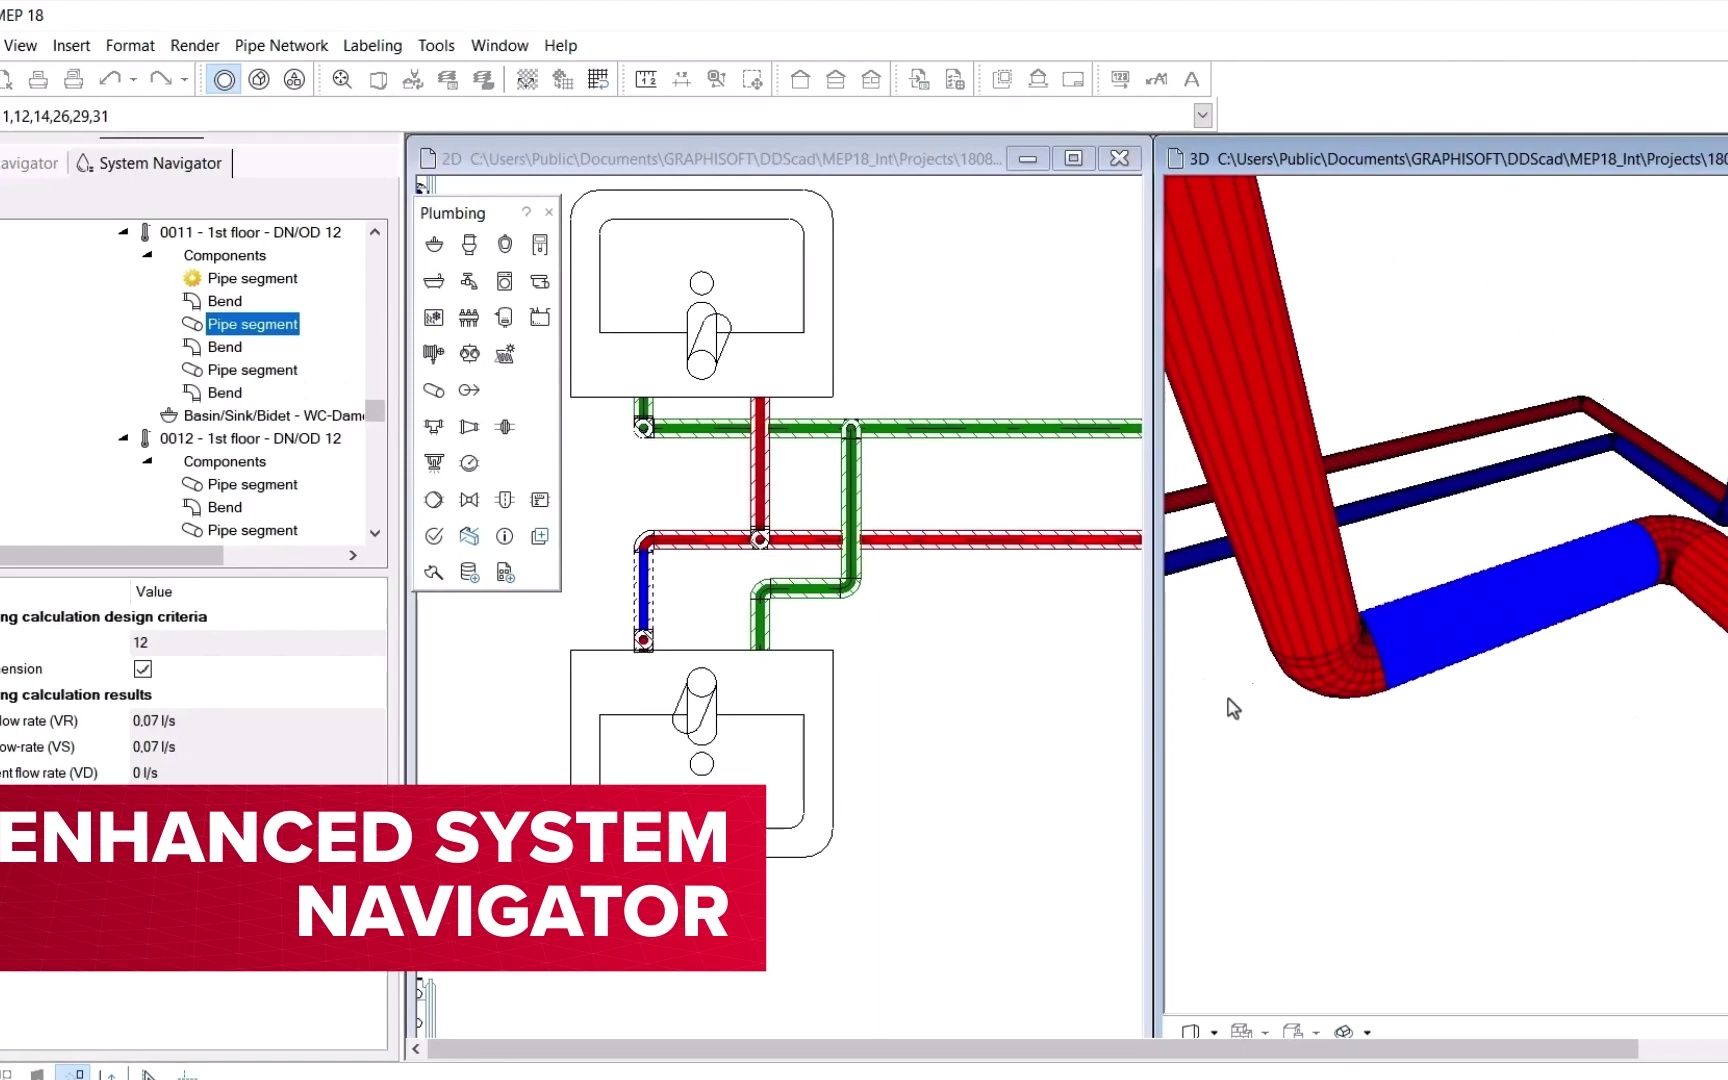Select the valve icon in Plumbing palette

[469, 500]
